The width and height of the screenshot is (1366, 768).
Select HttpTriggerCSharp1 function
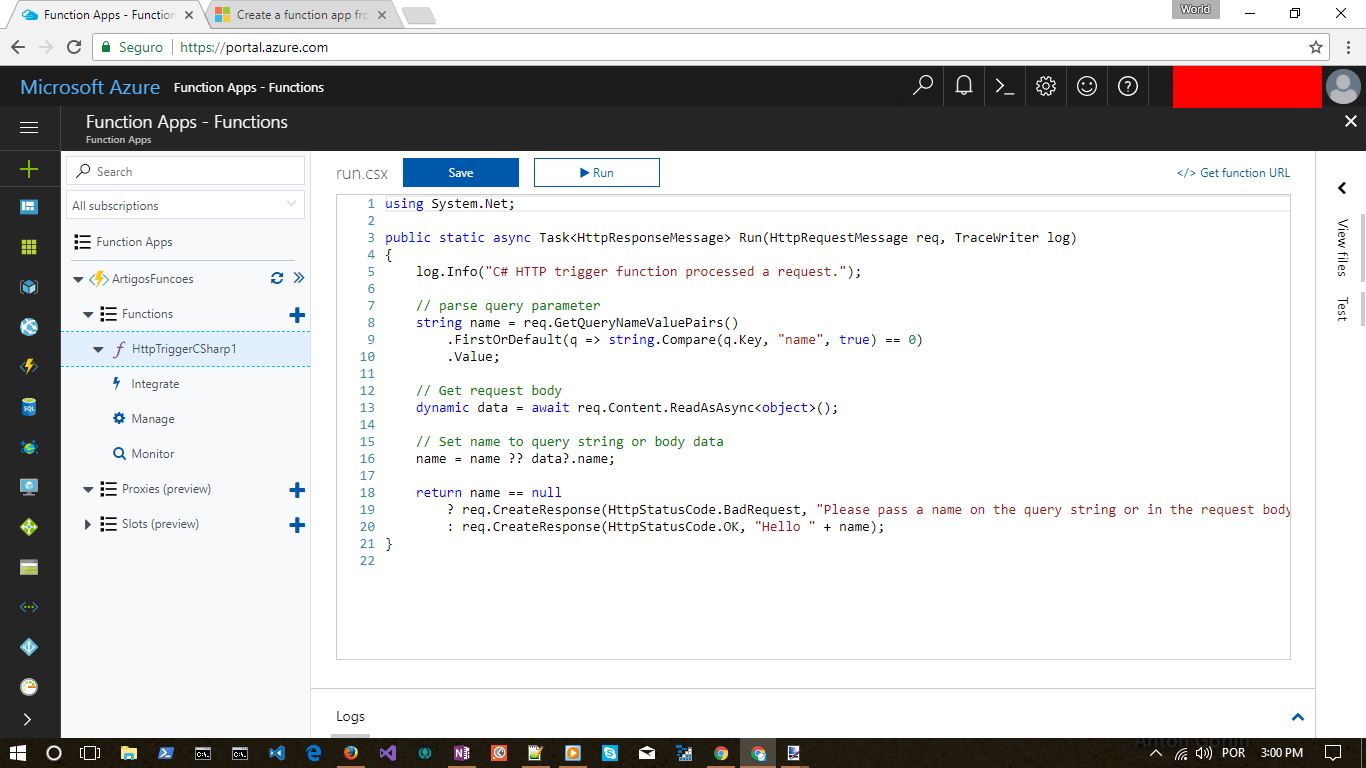pos(185,349)
